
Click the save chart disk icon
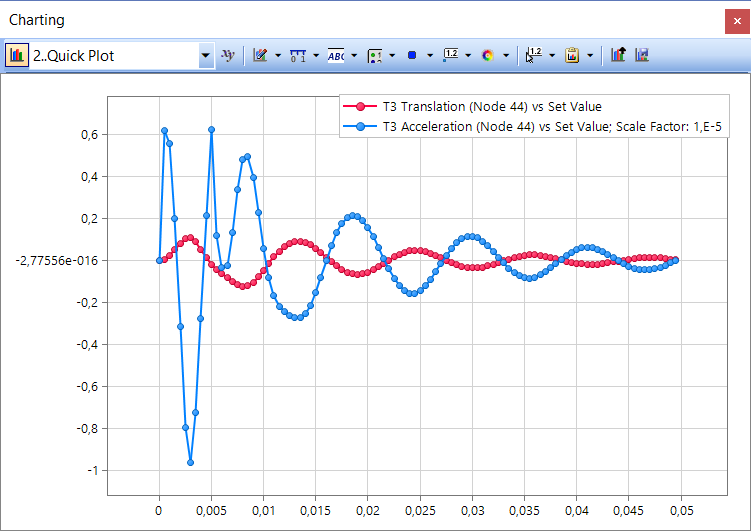pyautogui.click(x=642, y=56)
